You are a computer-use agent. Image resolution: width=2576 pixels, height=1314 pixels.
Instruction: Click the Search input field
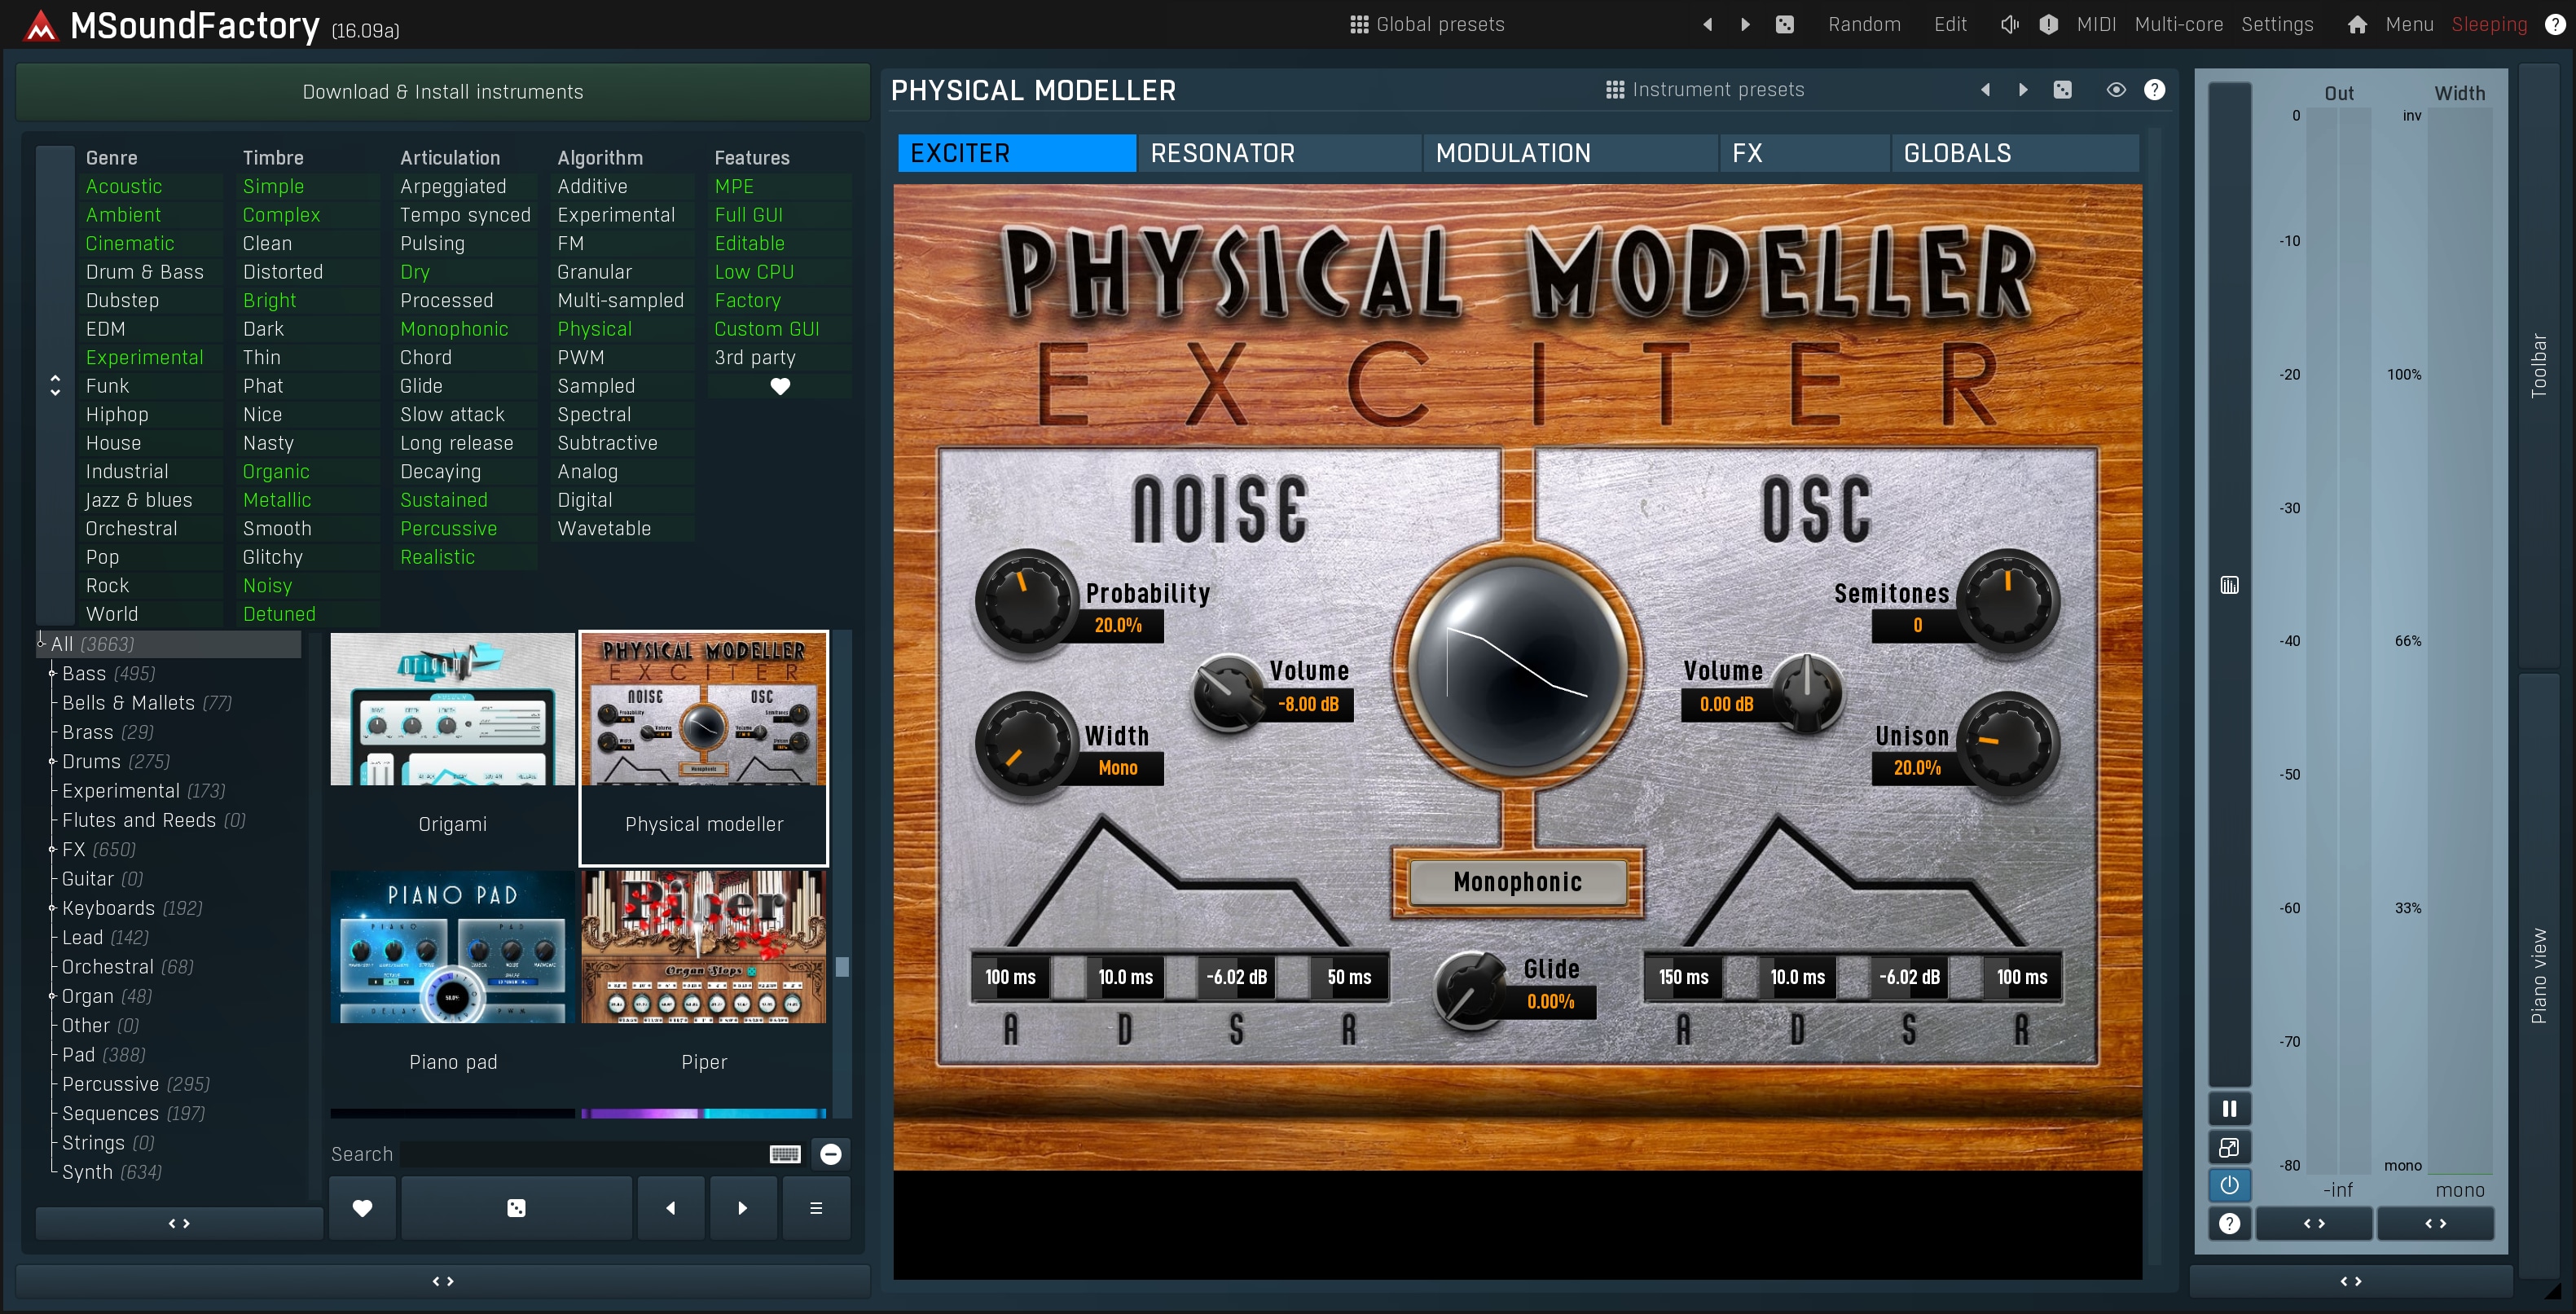point(583,1154)
